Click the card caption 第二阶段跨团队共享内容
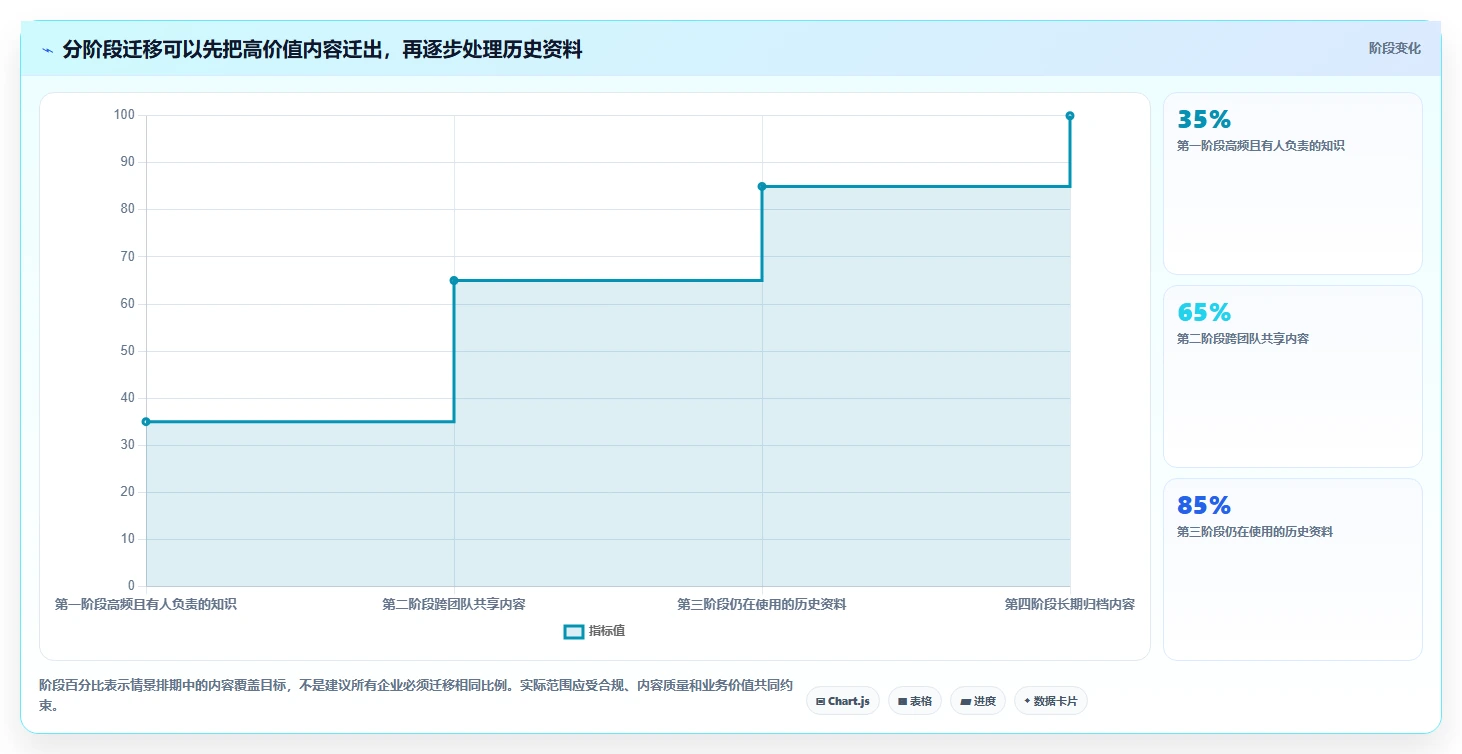The width and height of the screenshot is (1462, 754). (1243, 339)
